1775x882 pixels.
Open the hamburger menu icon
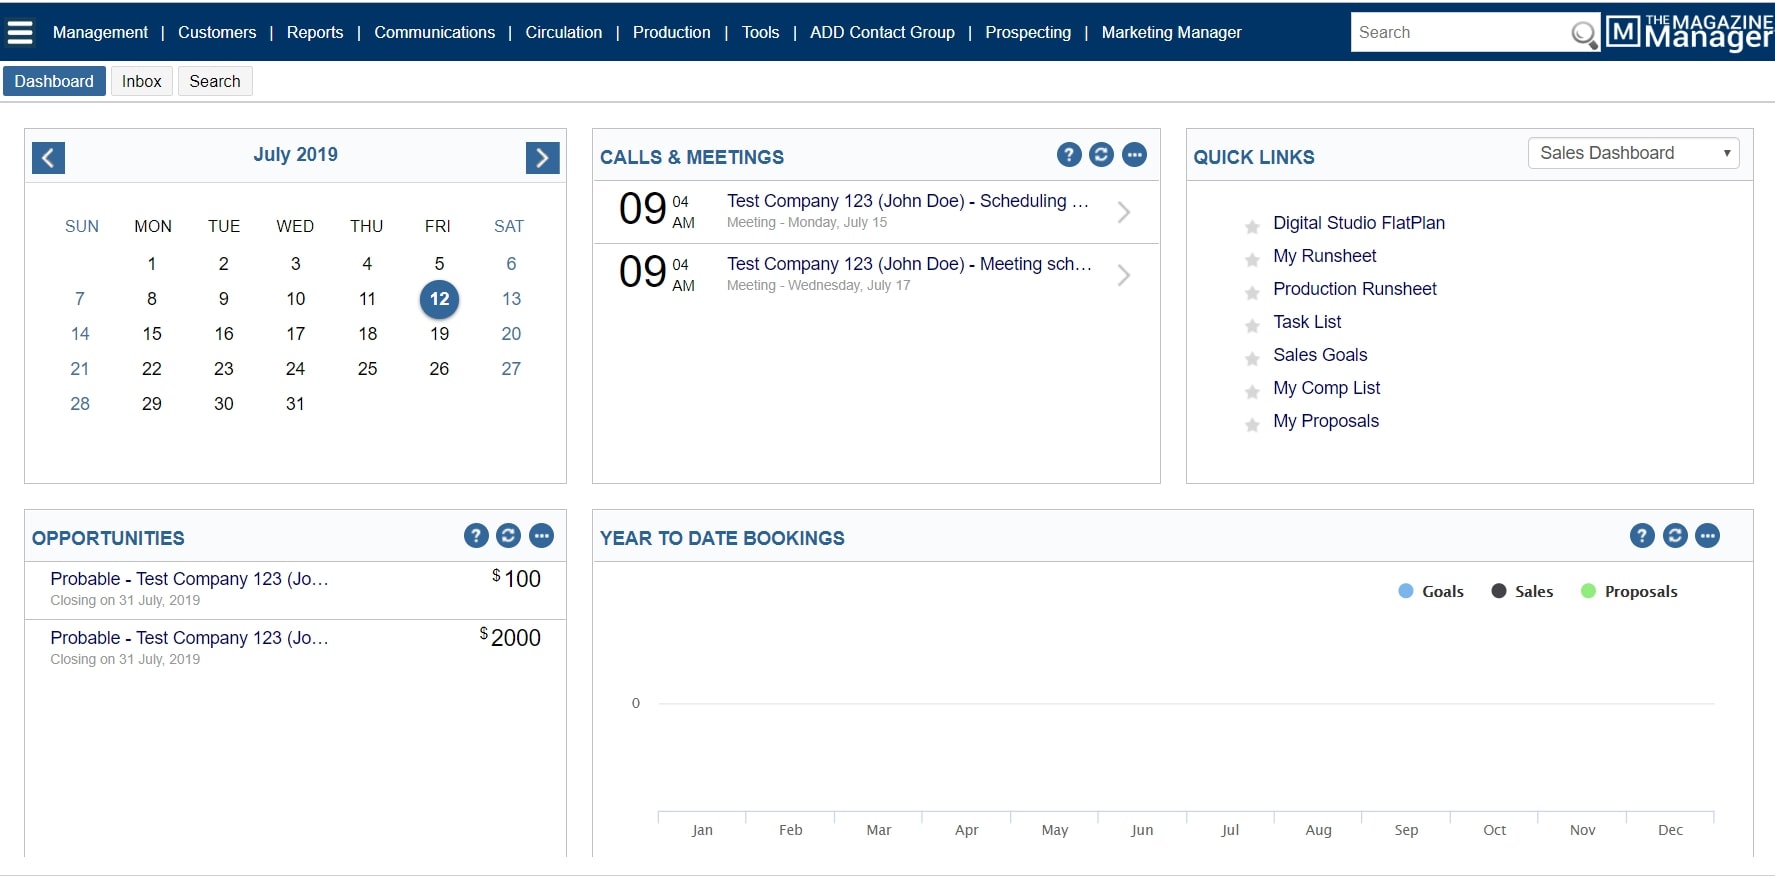20,32
